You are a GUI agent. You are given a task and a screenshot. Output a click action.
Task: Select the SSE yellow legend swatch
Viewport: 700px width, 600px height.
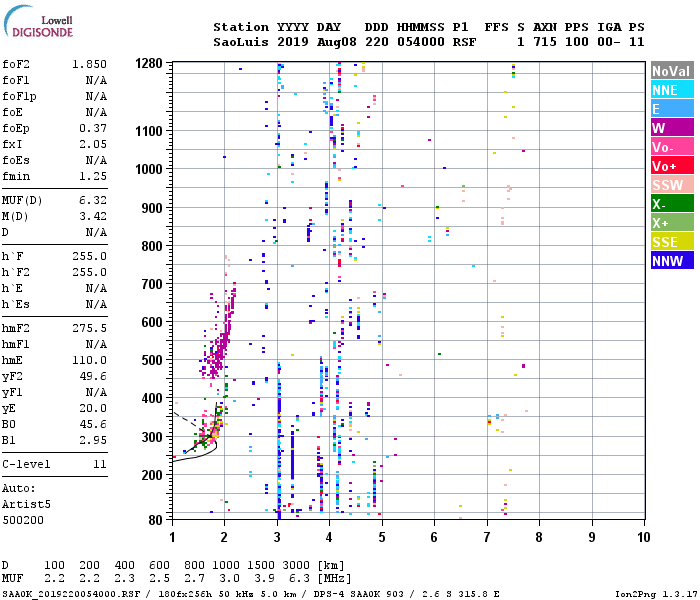[x=672, y=242]
